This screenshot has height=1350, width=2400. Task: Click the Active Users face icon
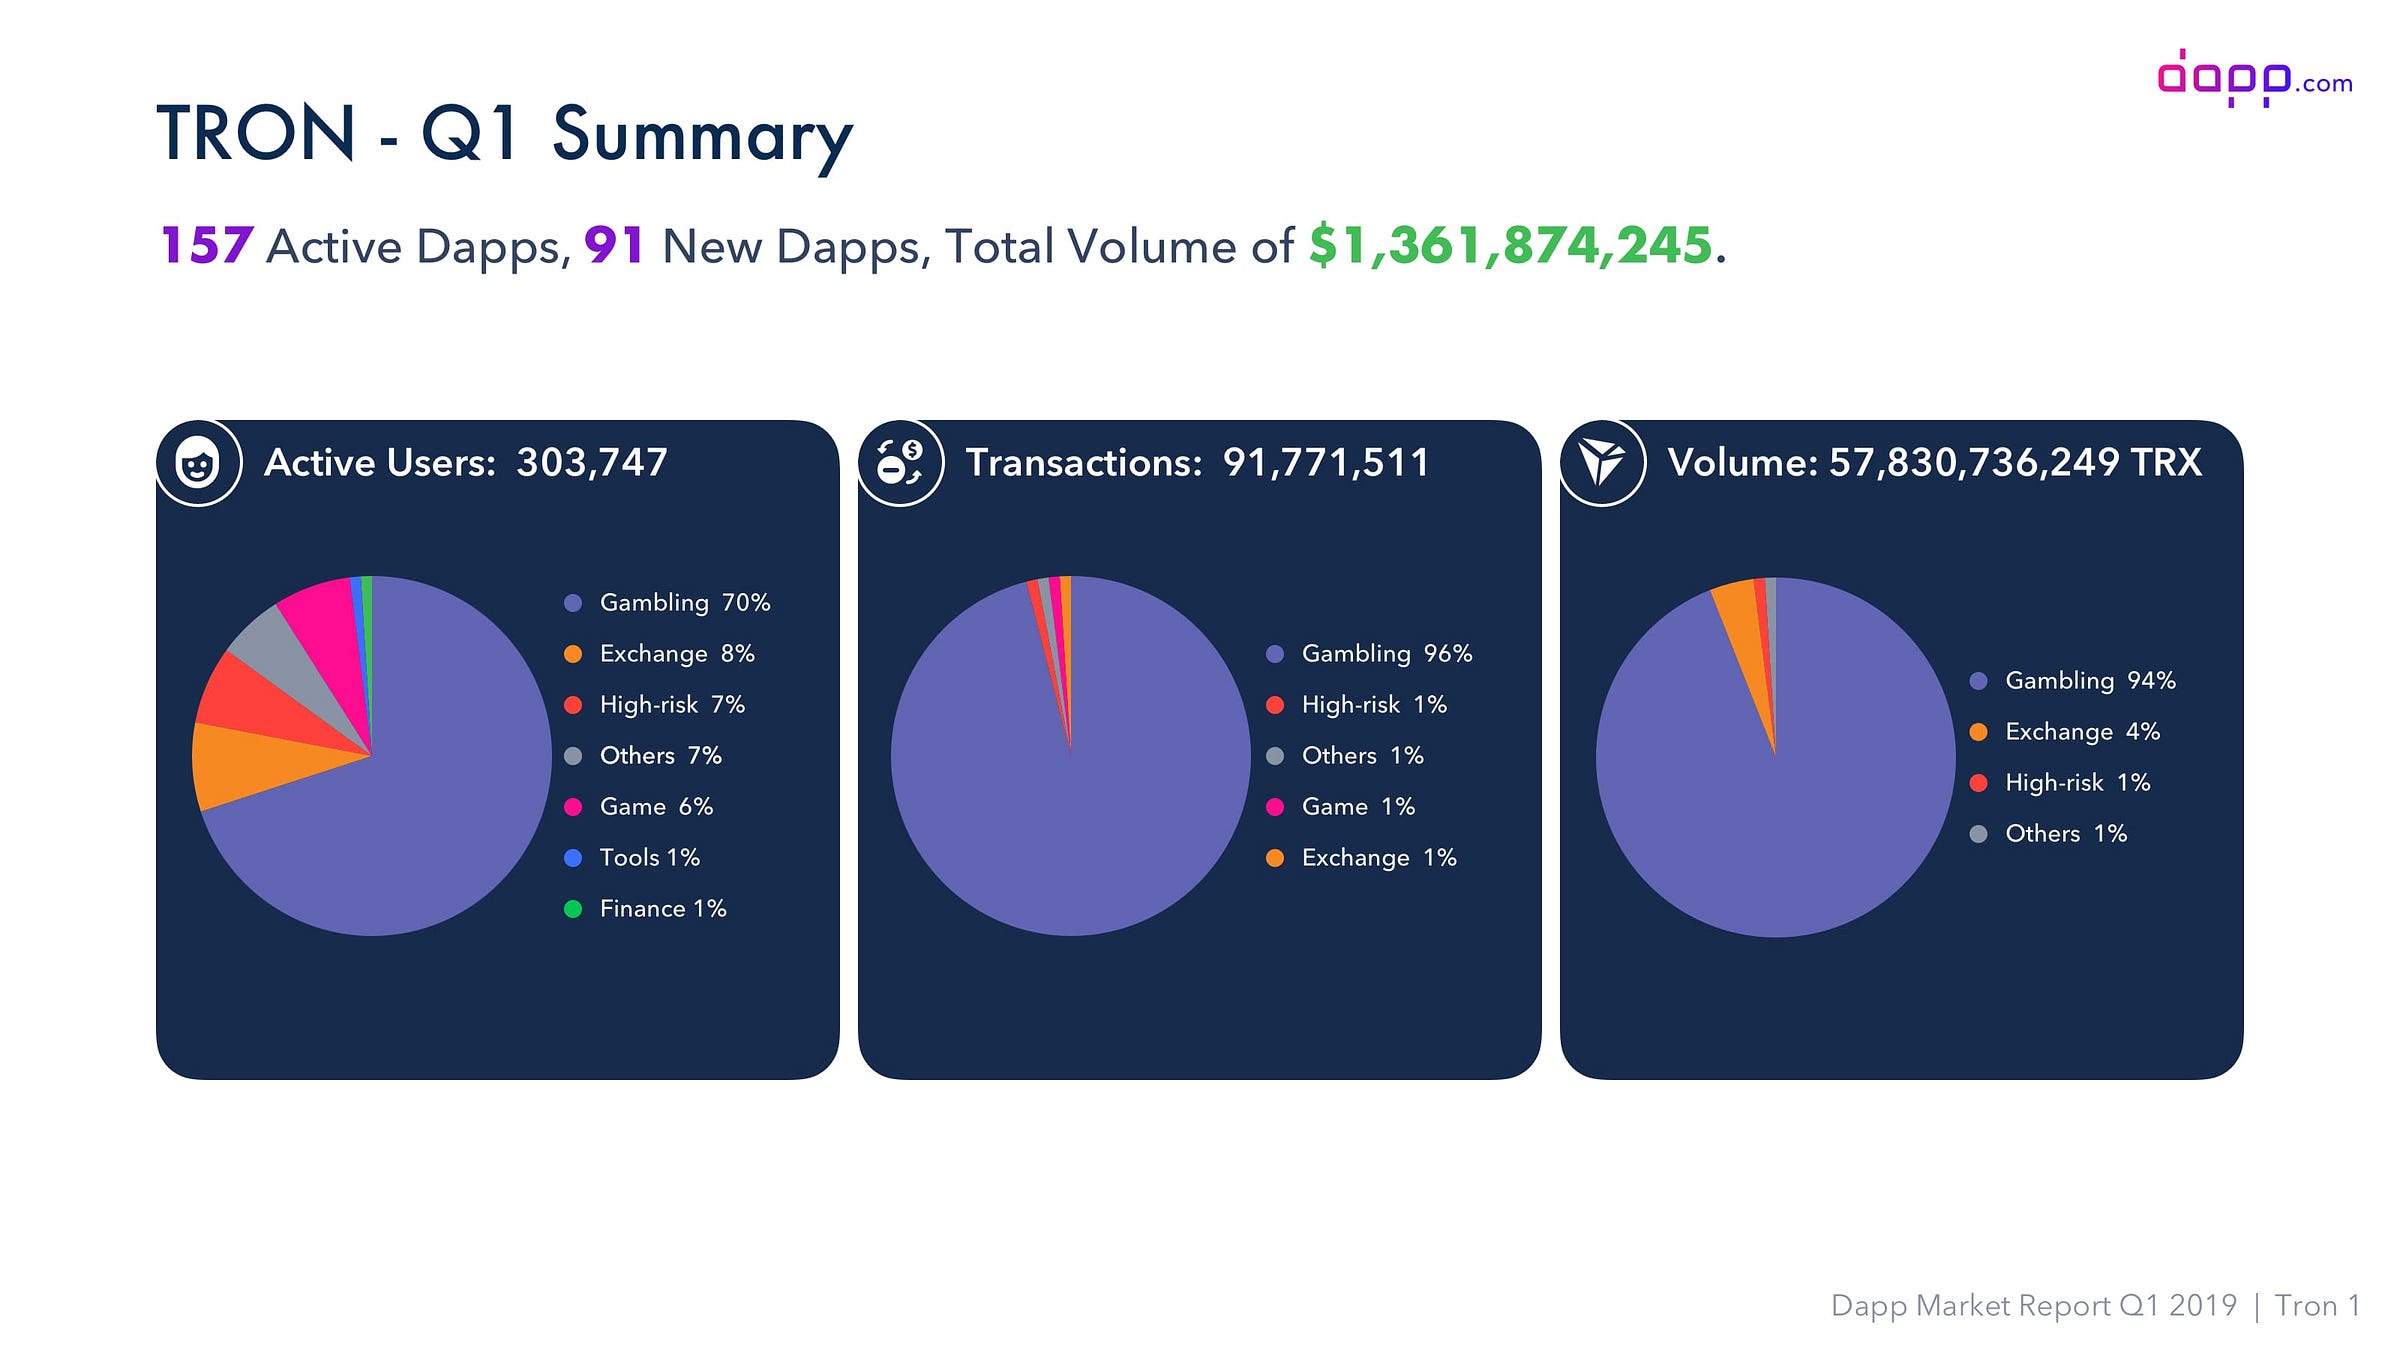[x=198, y=463]
